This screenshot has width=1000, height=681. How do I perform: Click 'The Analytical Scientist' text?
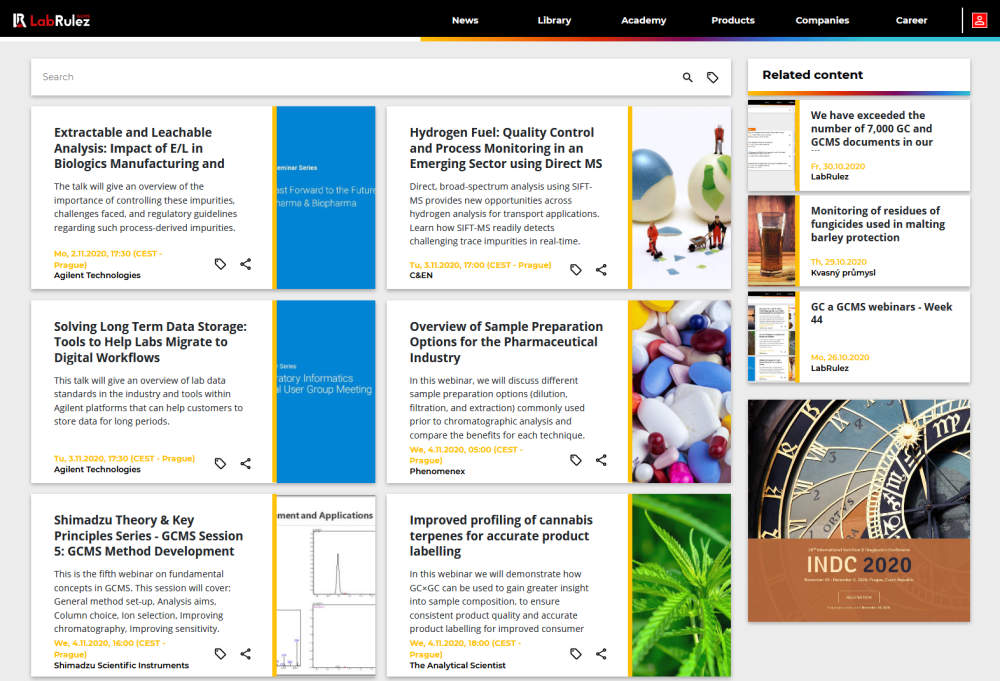pyautogui.click(x=457, y=665)
